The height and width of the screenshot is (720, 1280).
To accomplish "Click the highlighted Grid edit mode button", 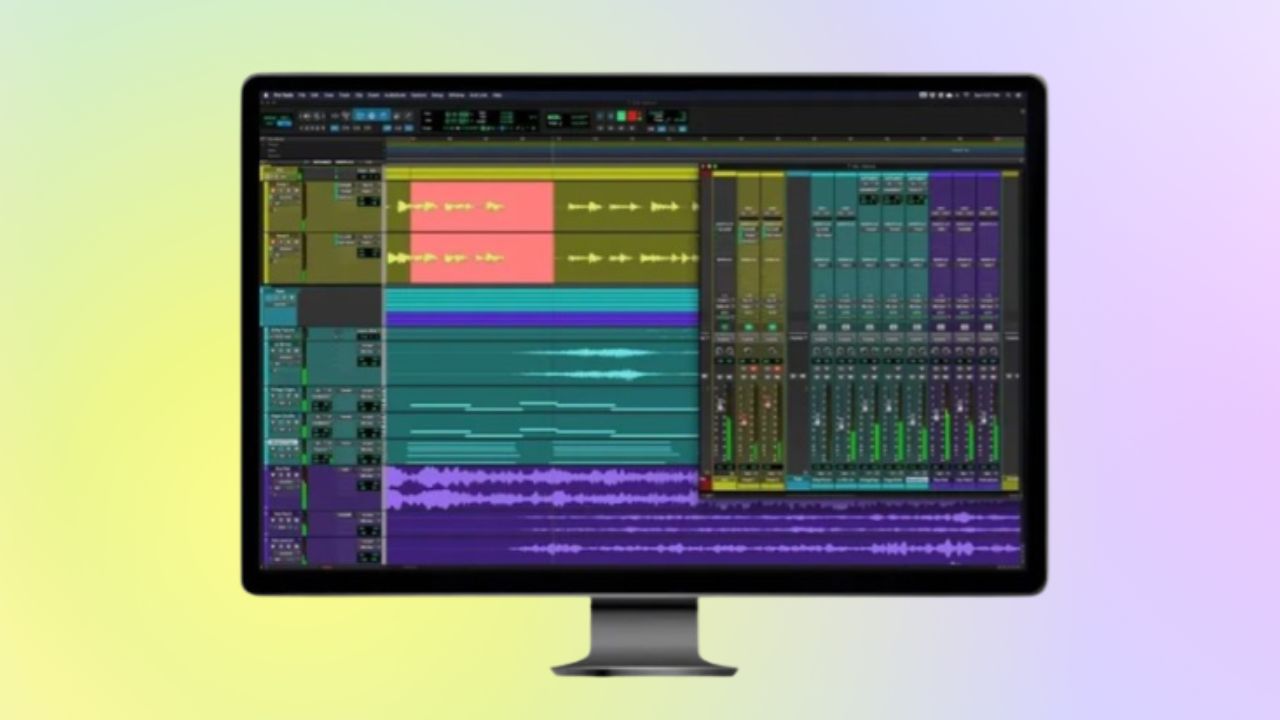I will (x=284, y=123).
